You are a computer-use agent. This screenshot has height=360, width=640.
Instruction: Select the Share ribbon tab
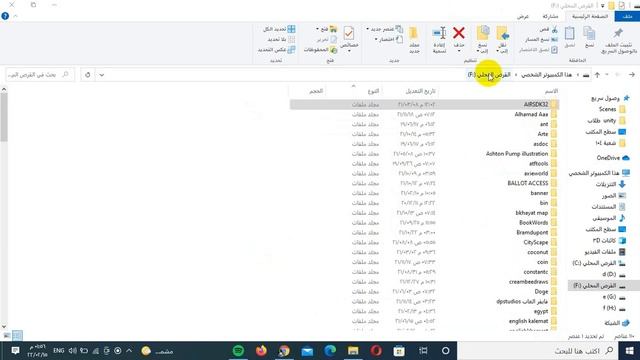tap(550, 16)
